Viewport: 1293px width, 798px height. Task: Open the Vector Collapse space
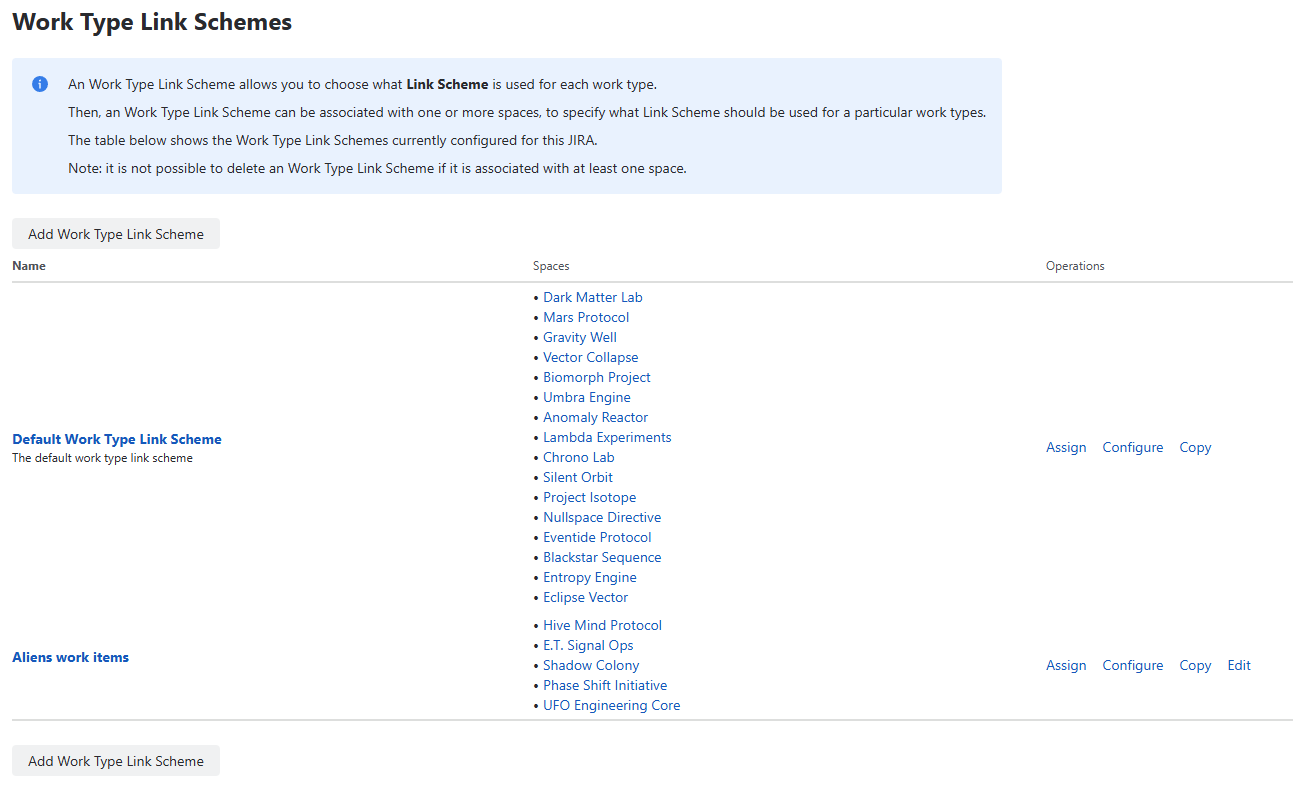coord(590,357)
